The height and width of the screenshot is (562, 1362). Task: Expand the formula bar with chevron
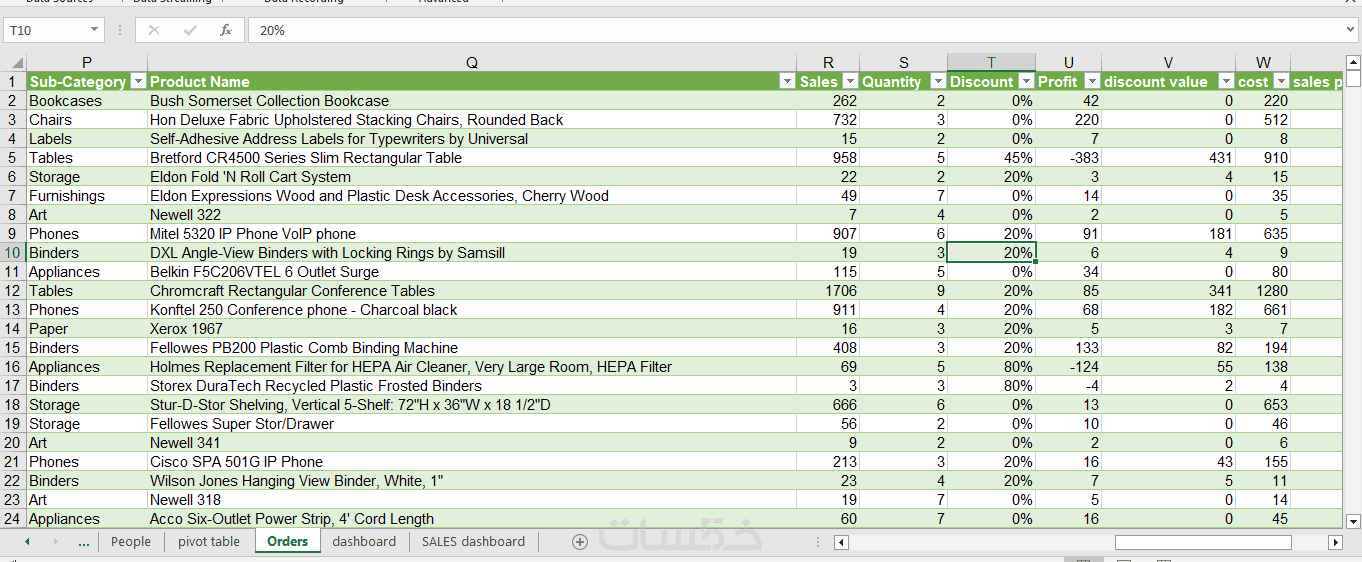click(x=1351, y=31)
